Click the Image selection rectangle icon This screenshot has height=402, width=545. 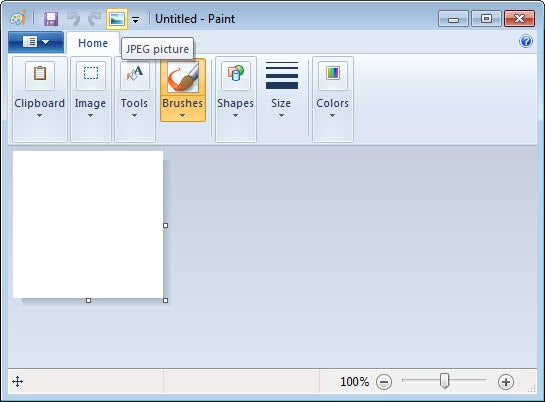91,74
